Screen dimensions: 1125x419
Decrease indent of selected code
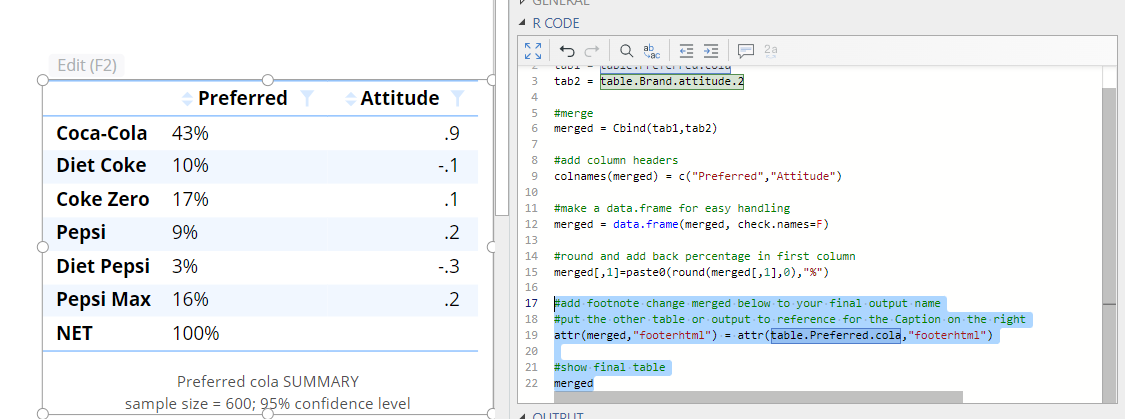[x=686, y=50]
